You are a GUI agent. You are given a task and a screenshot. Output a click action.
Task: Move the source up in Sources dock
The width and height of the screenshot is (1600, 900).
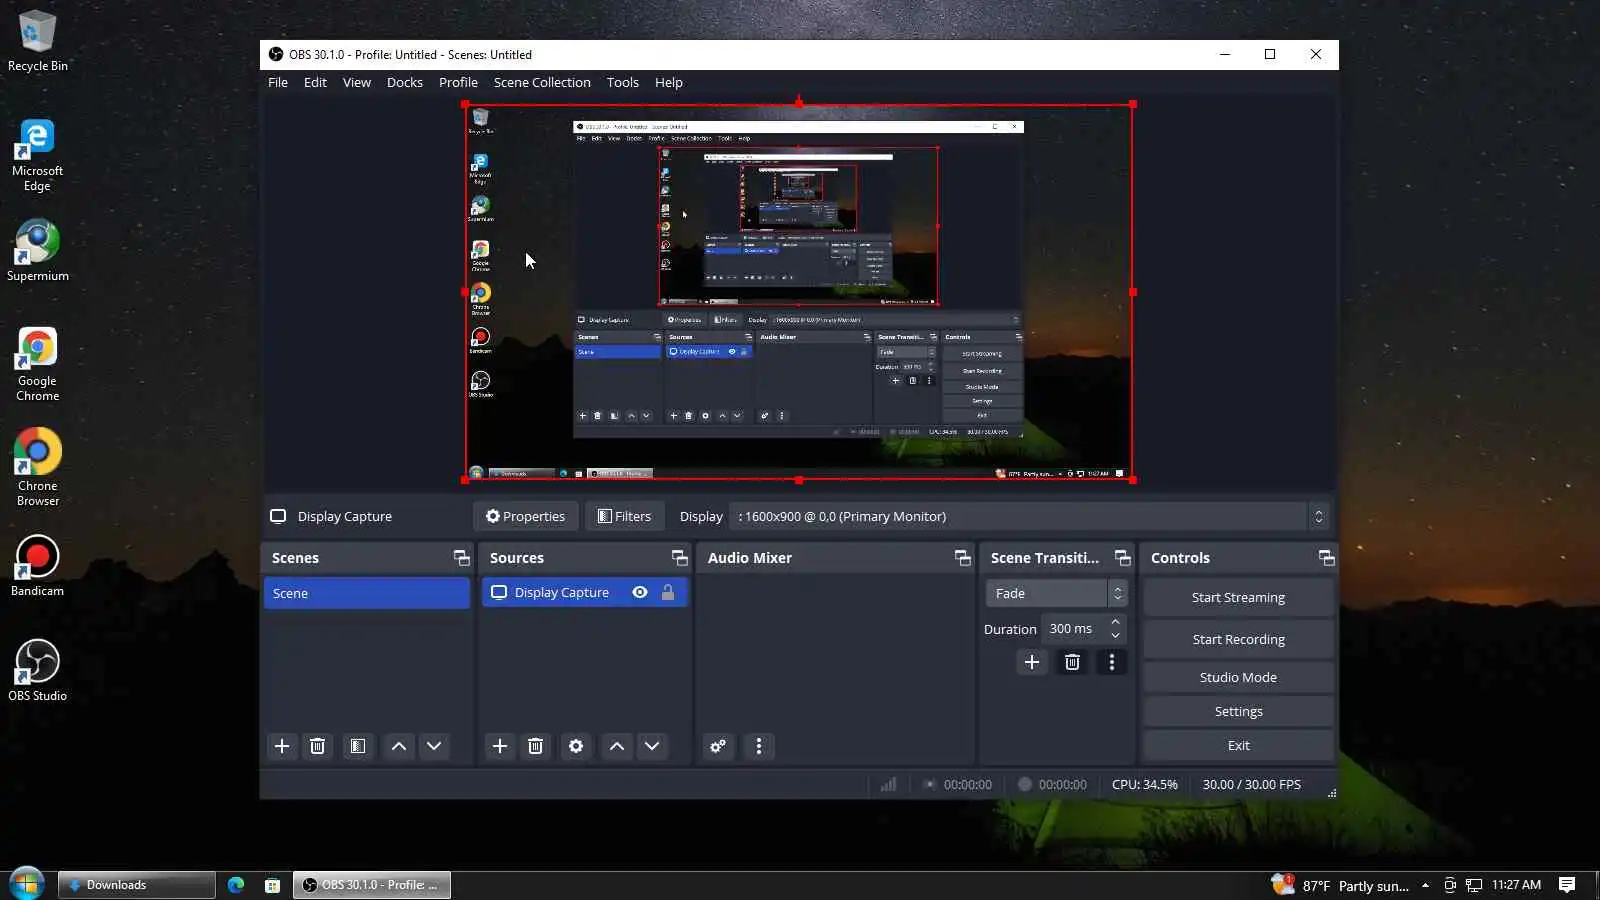pyautogui.click(x=617, y=746)
